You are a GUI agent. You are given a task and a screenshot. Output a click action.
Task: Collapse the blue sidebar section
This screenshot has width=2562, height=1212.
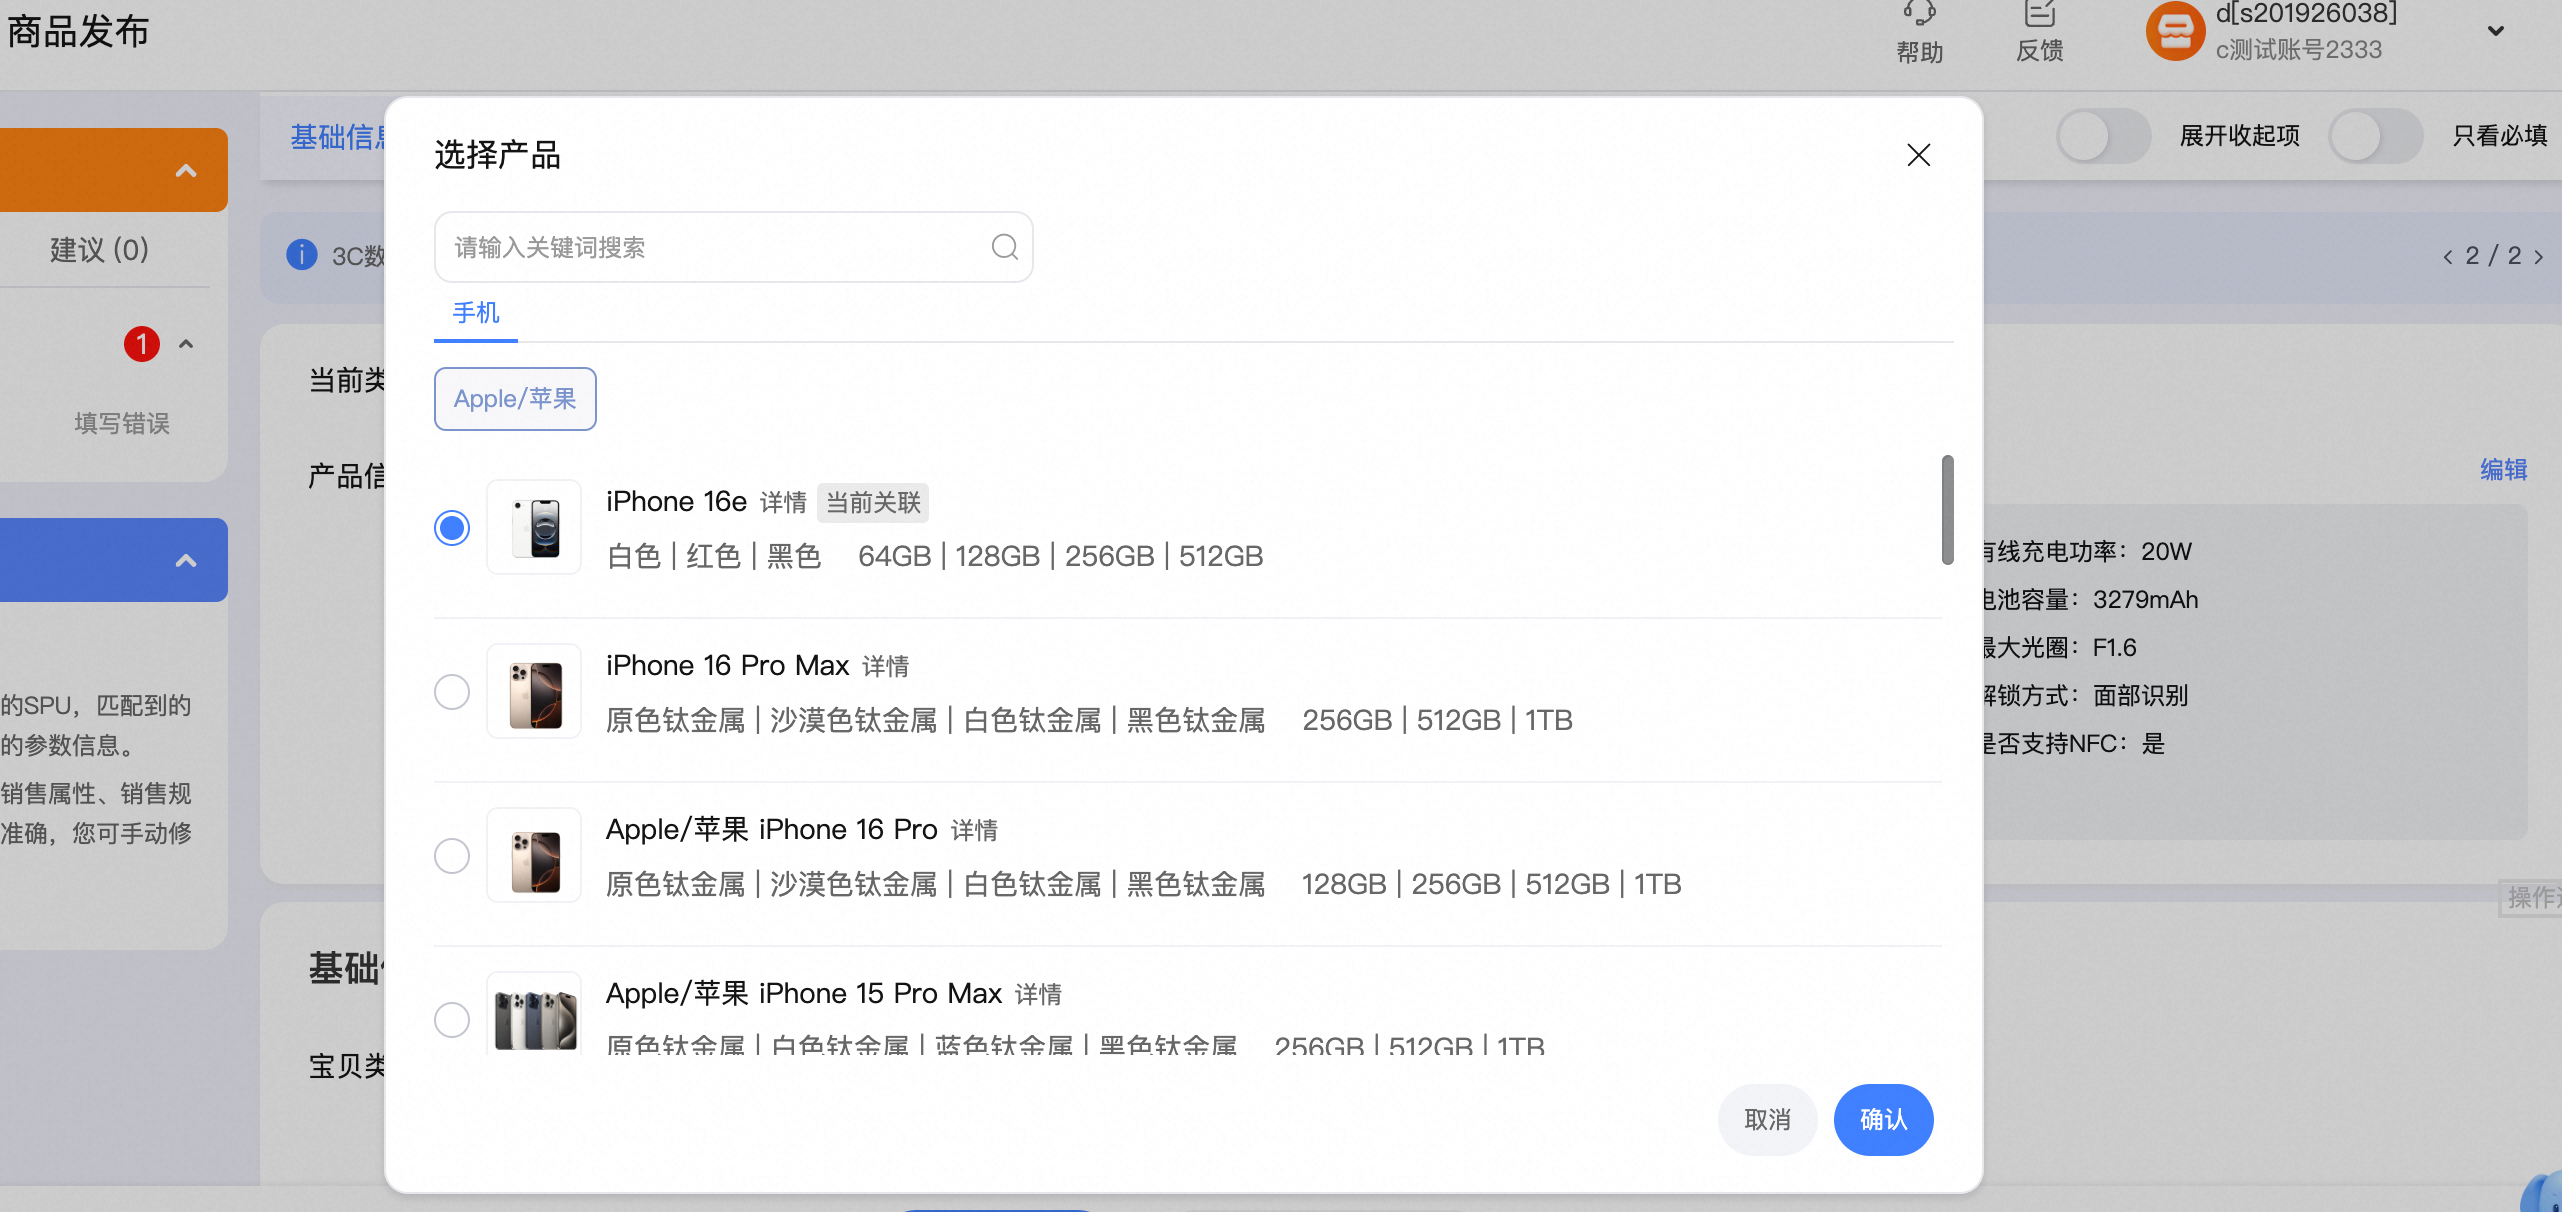pyautogui.click(x=186, y=560)
